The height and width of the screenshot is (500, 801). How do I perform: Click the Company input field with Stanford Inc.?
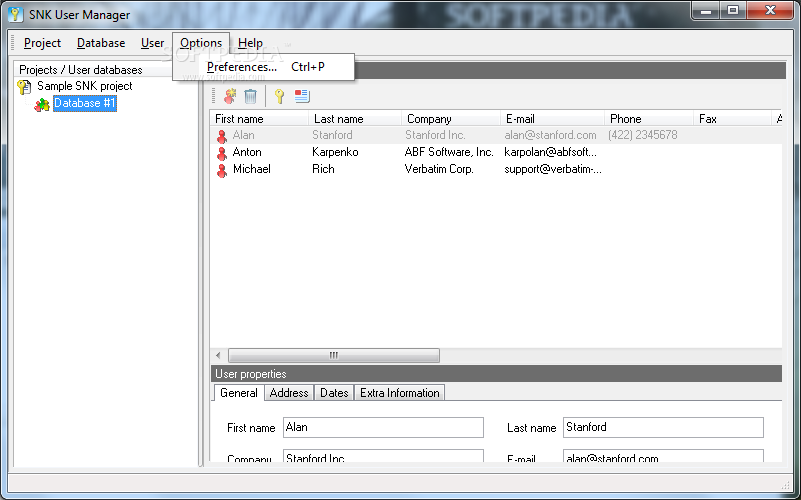point(383,456)
